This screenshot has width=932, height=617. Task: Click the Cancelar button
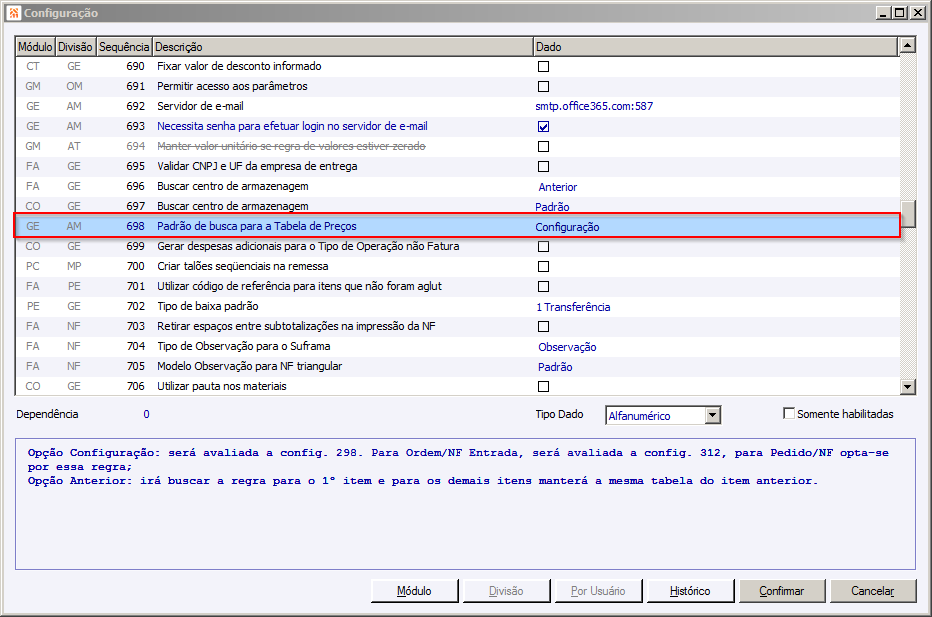(873, 591)
